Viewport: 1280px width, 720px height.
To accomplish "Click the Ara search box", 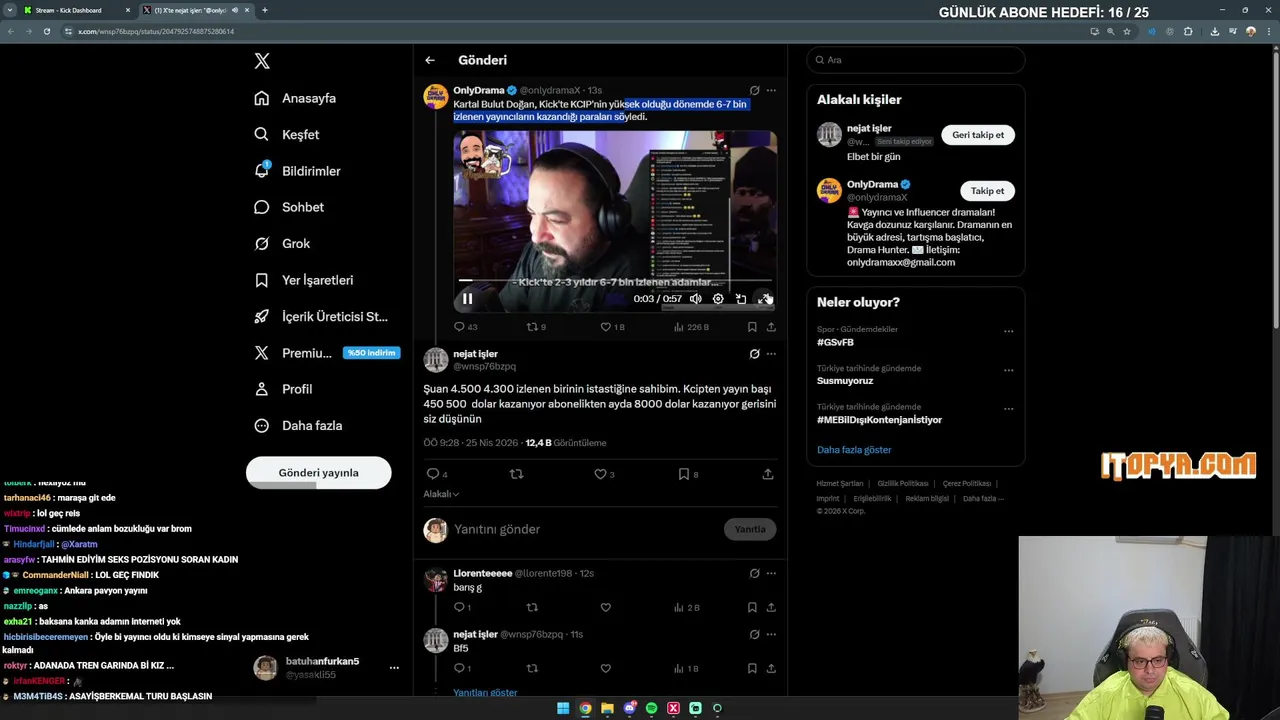I will (x=916, y=60).
